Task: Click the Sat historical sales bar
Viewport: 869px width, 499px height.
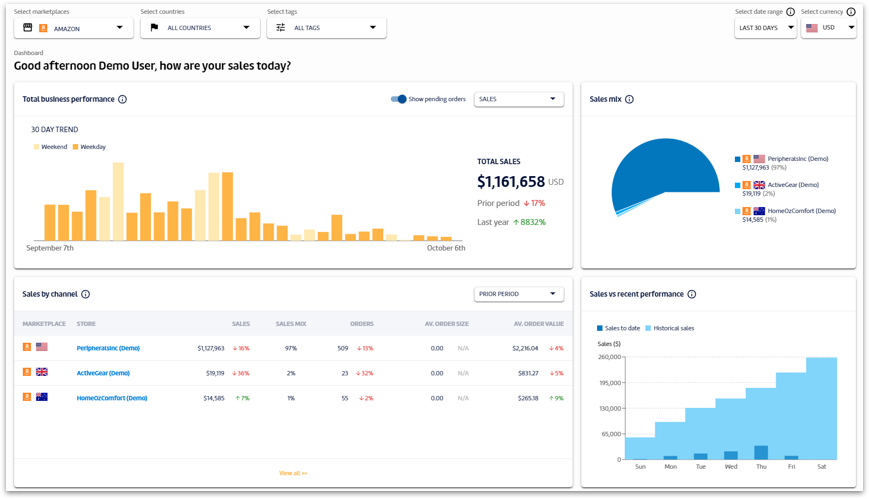Action: (821, 409)
